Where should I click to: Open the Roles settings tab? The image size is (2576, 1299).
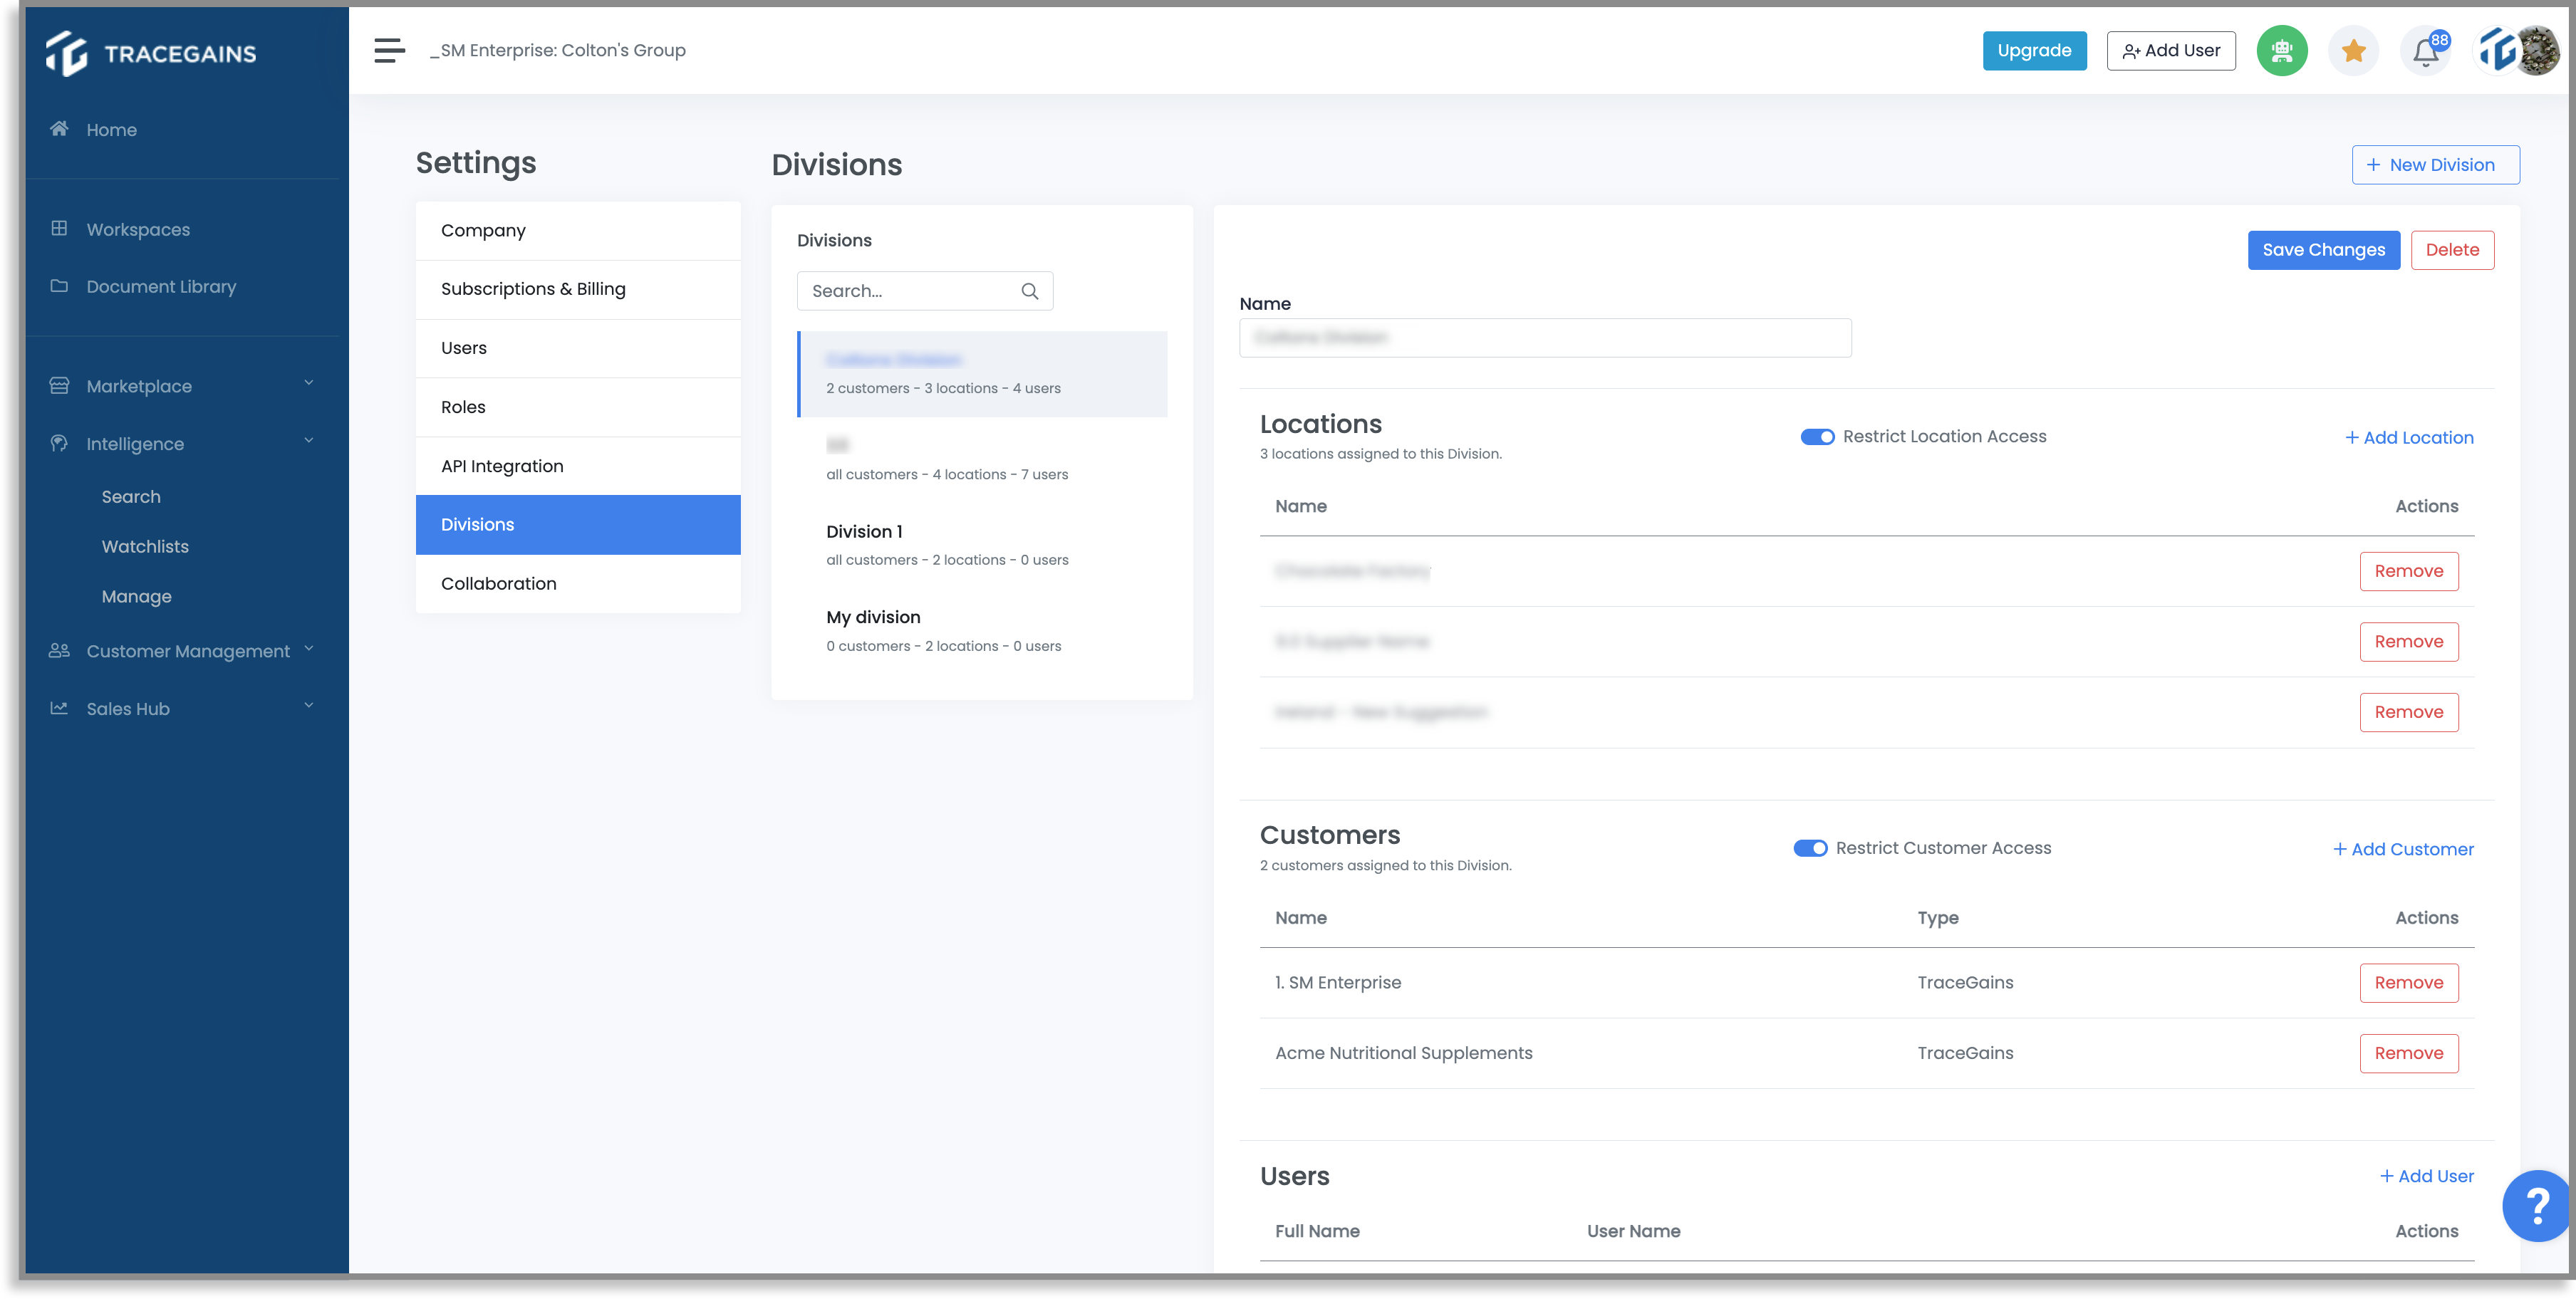(x=578, y=407)
